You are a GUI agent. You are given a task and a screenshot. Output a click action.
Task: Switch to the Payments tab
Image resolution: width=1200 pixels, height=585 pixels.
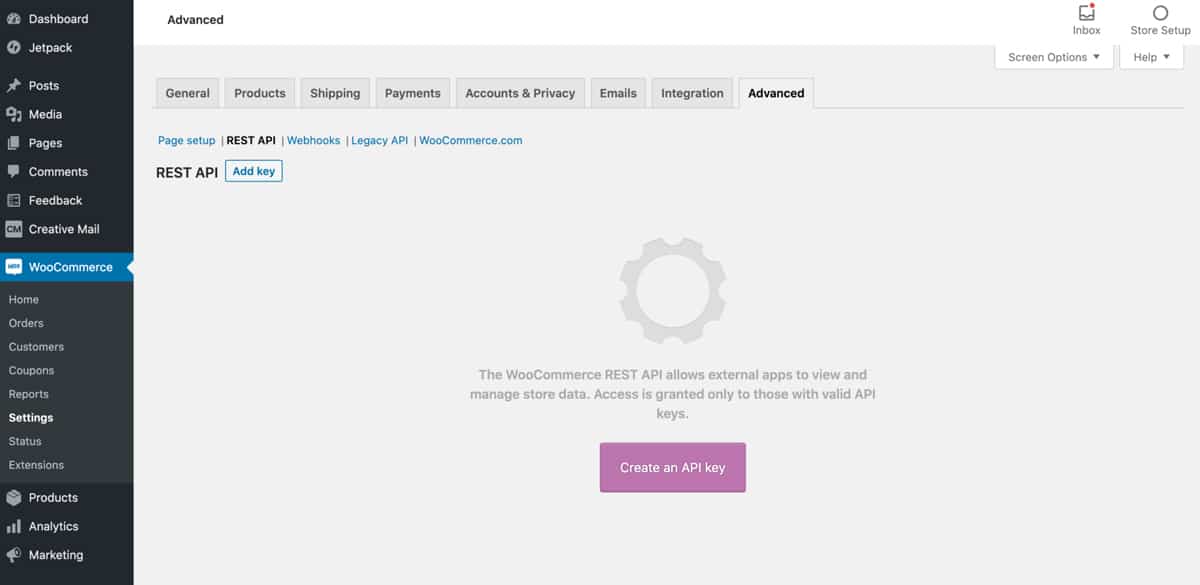pyautogui.click(x=413, y=93)
